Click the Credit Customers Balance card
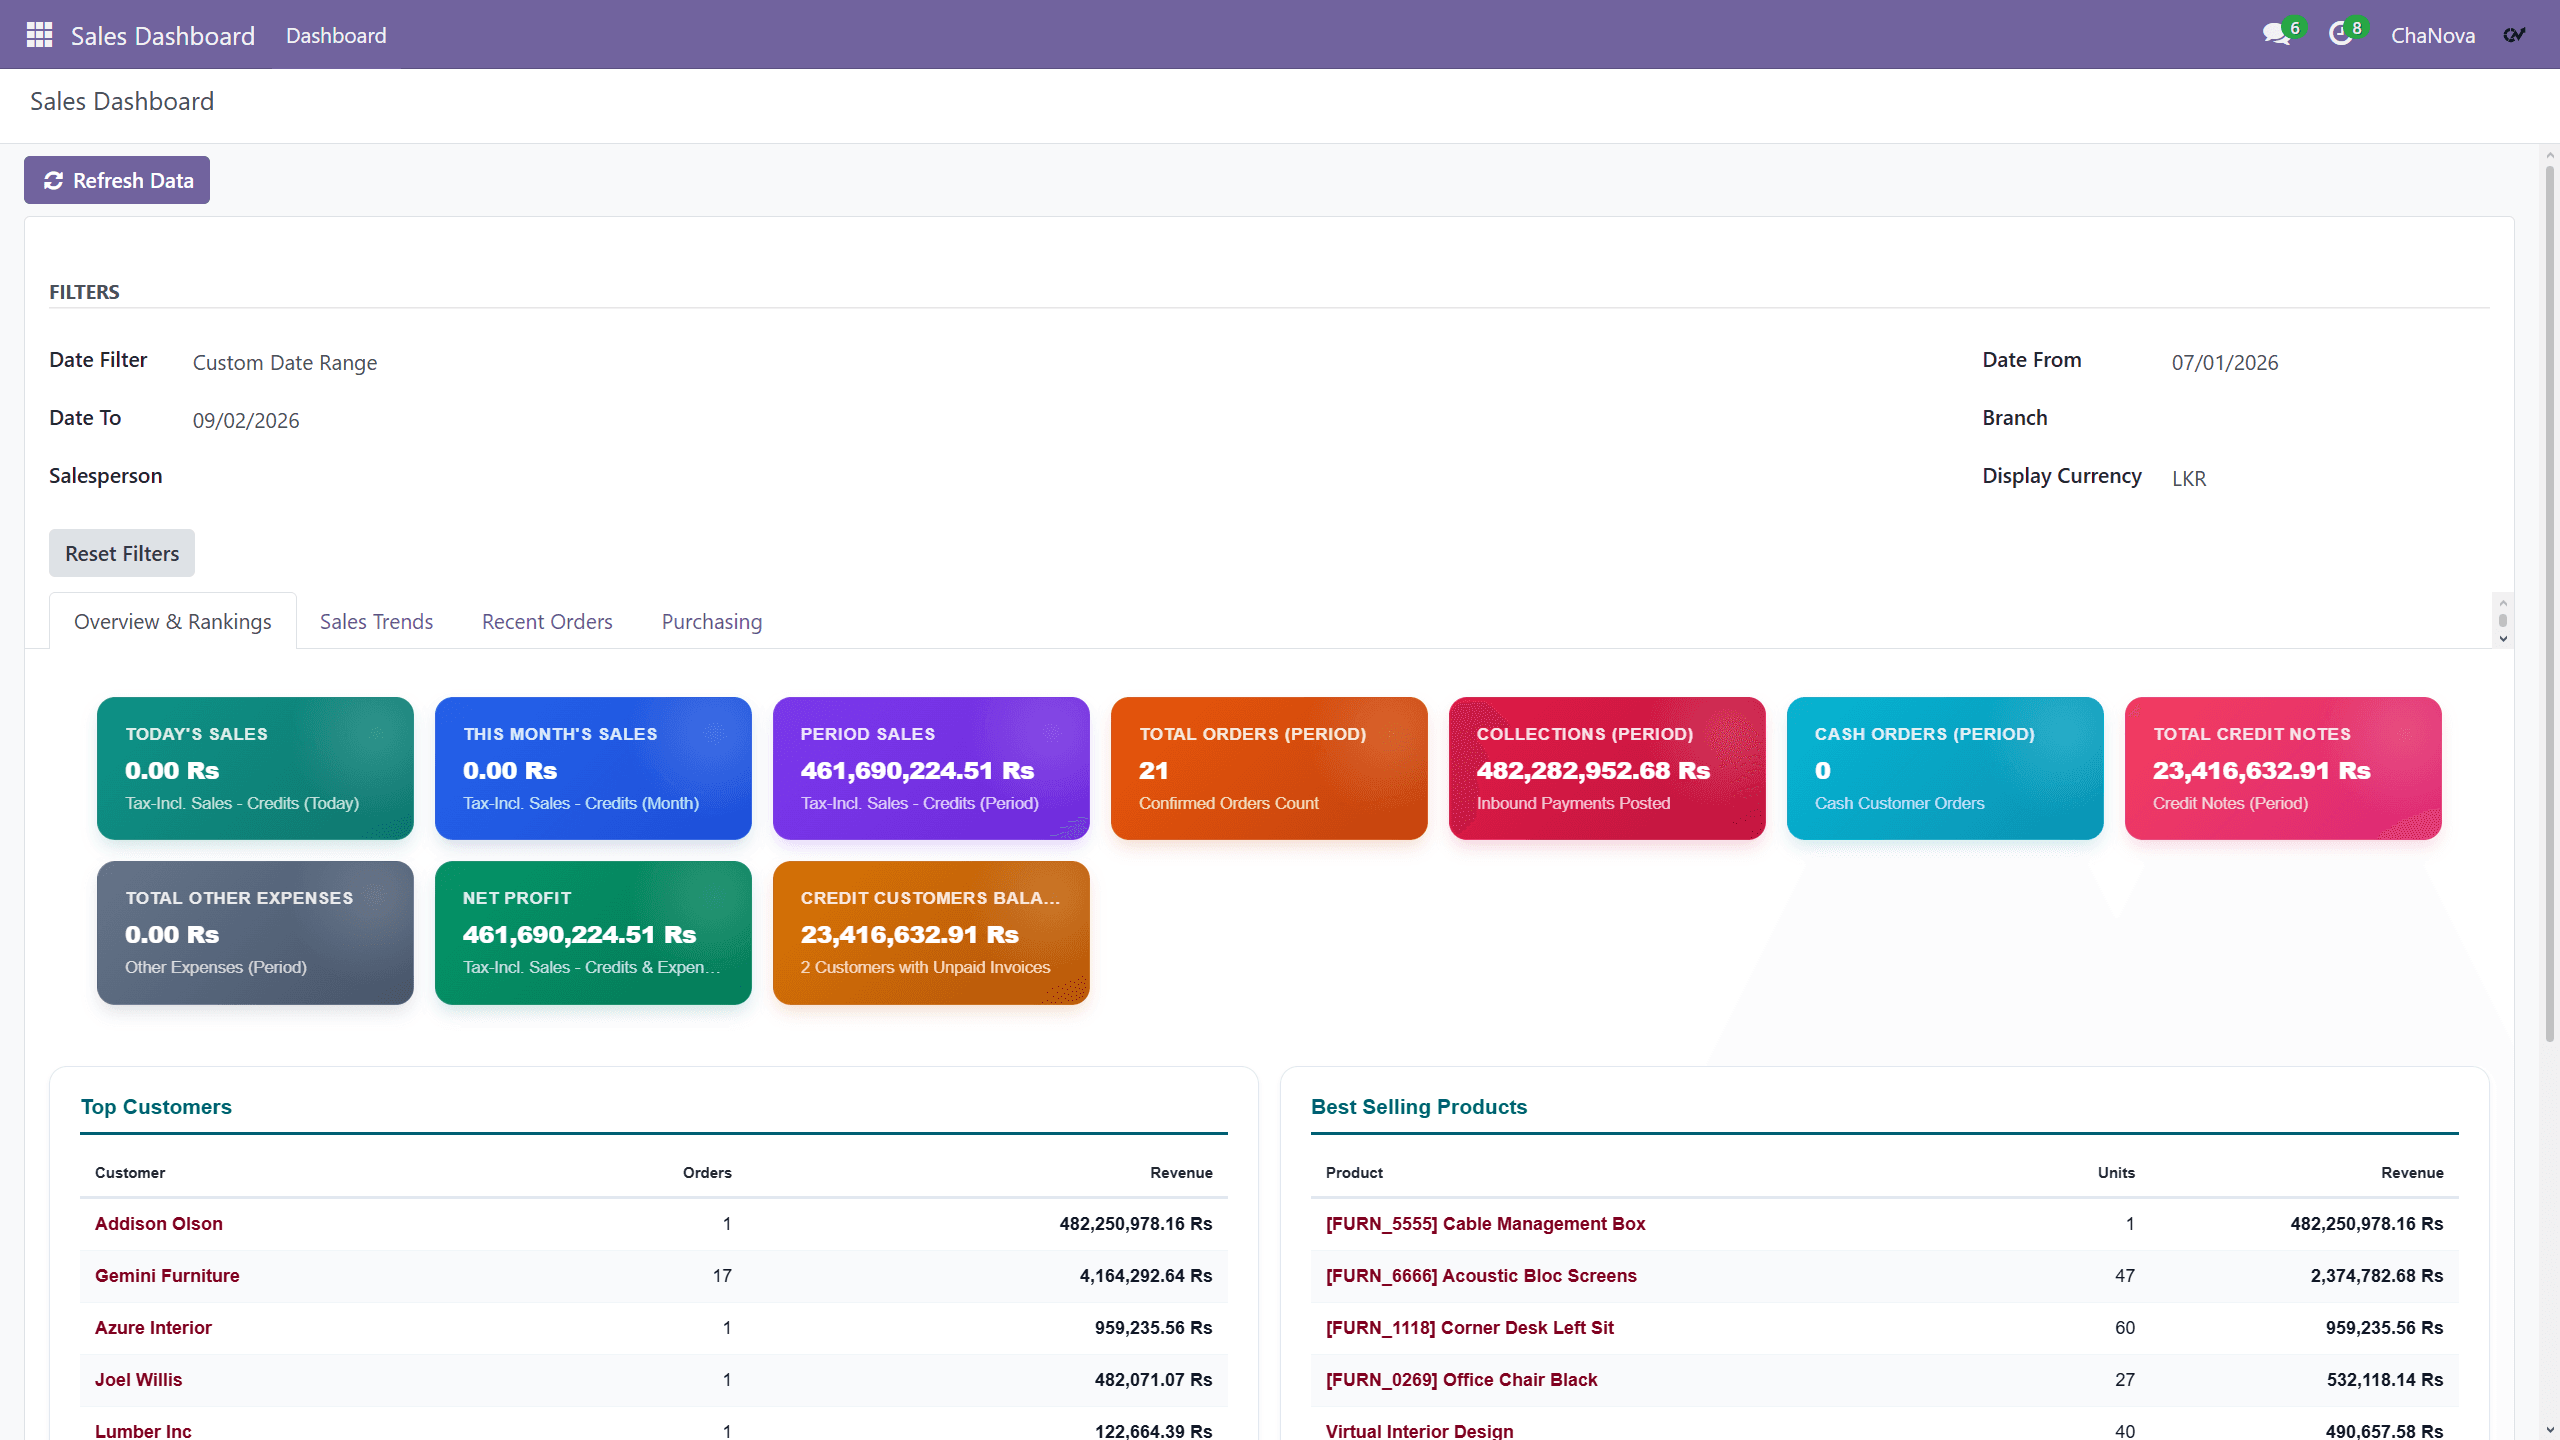This screenshot has width=2560, height=1440. coord(931,932)
